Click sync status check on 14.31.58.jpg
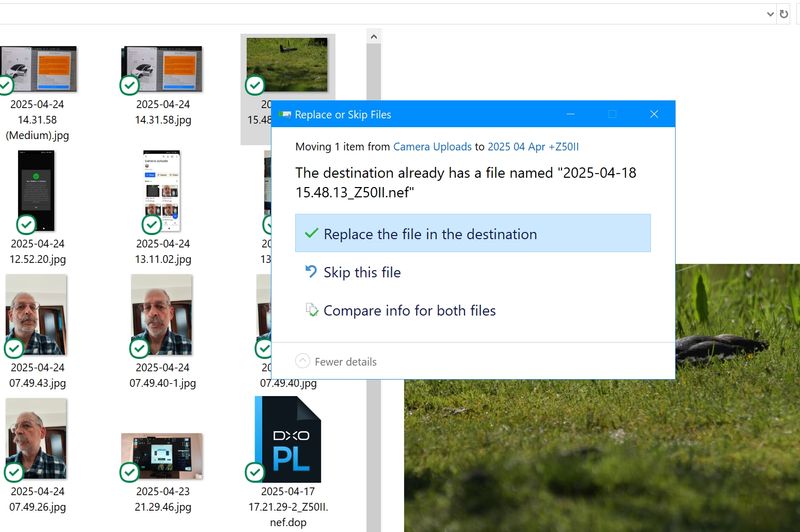The height and width of the screenshot is (532, 800). pos(129,86)
